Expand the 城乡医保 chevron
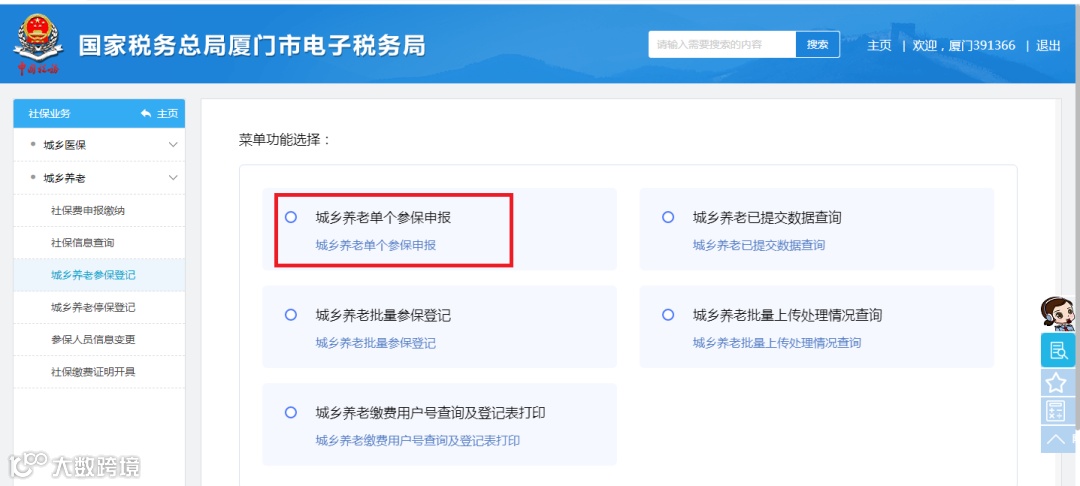Image resolution: width=1080 pixels, height=486 pixels. pyautogui.click(x=173, y=145)
